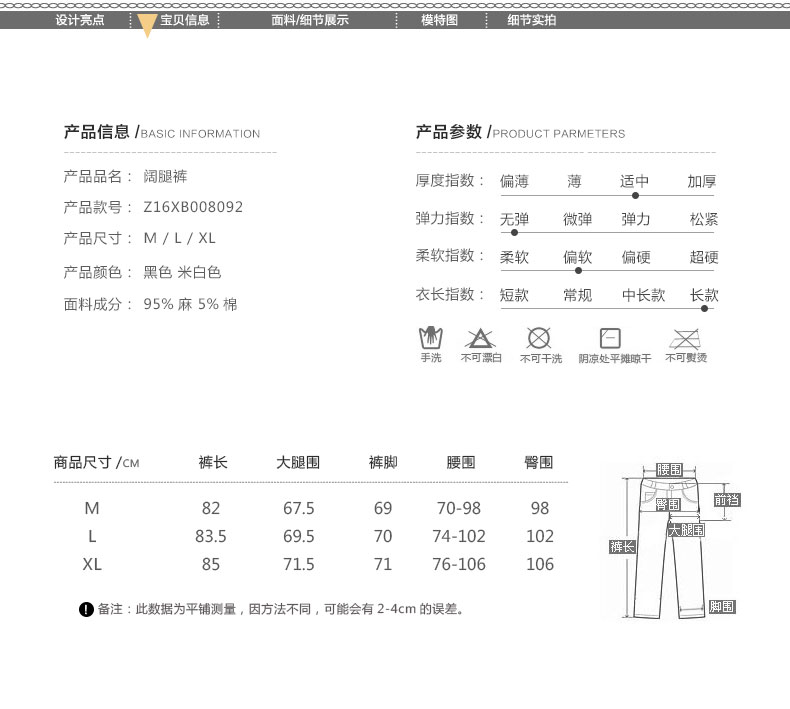
Task: Click the 产品信息 section heading
Action: coord(162,133)
